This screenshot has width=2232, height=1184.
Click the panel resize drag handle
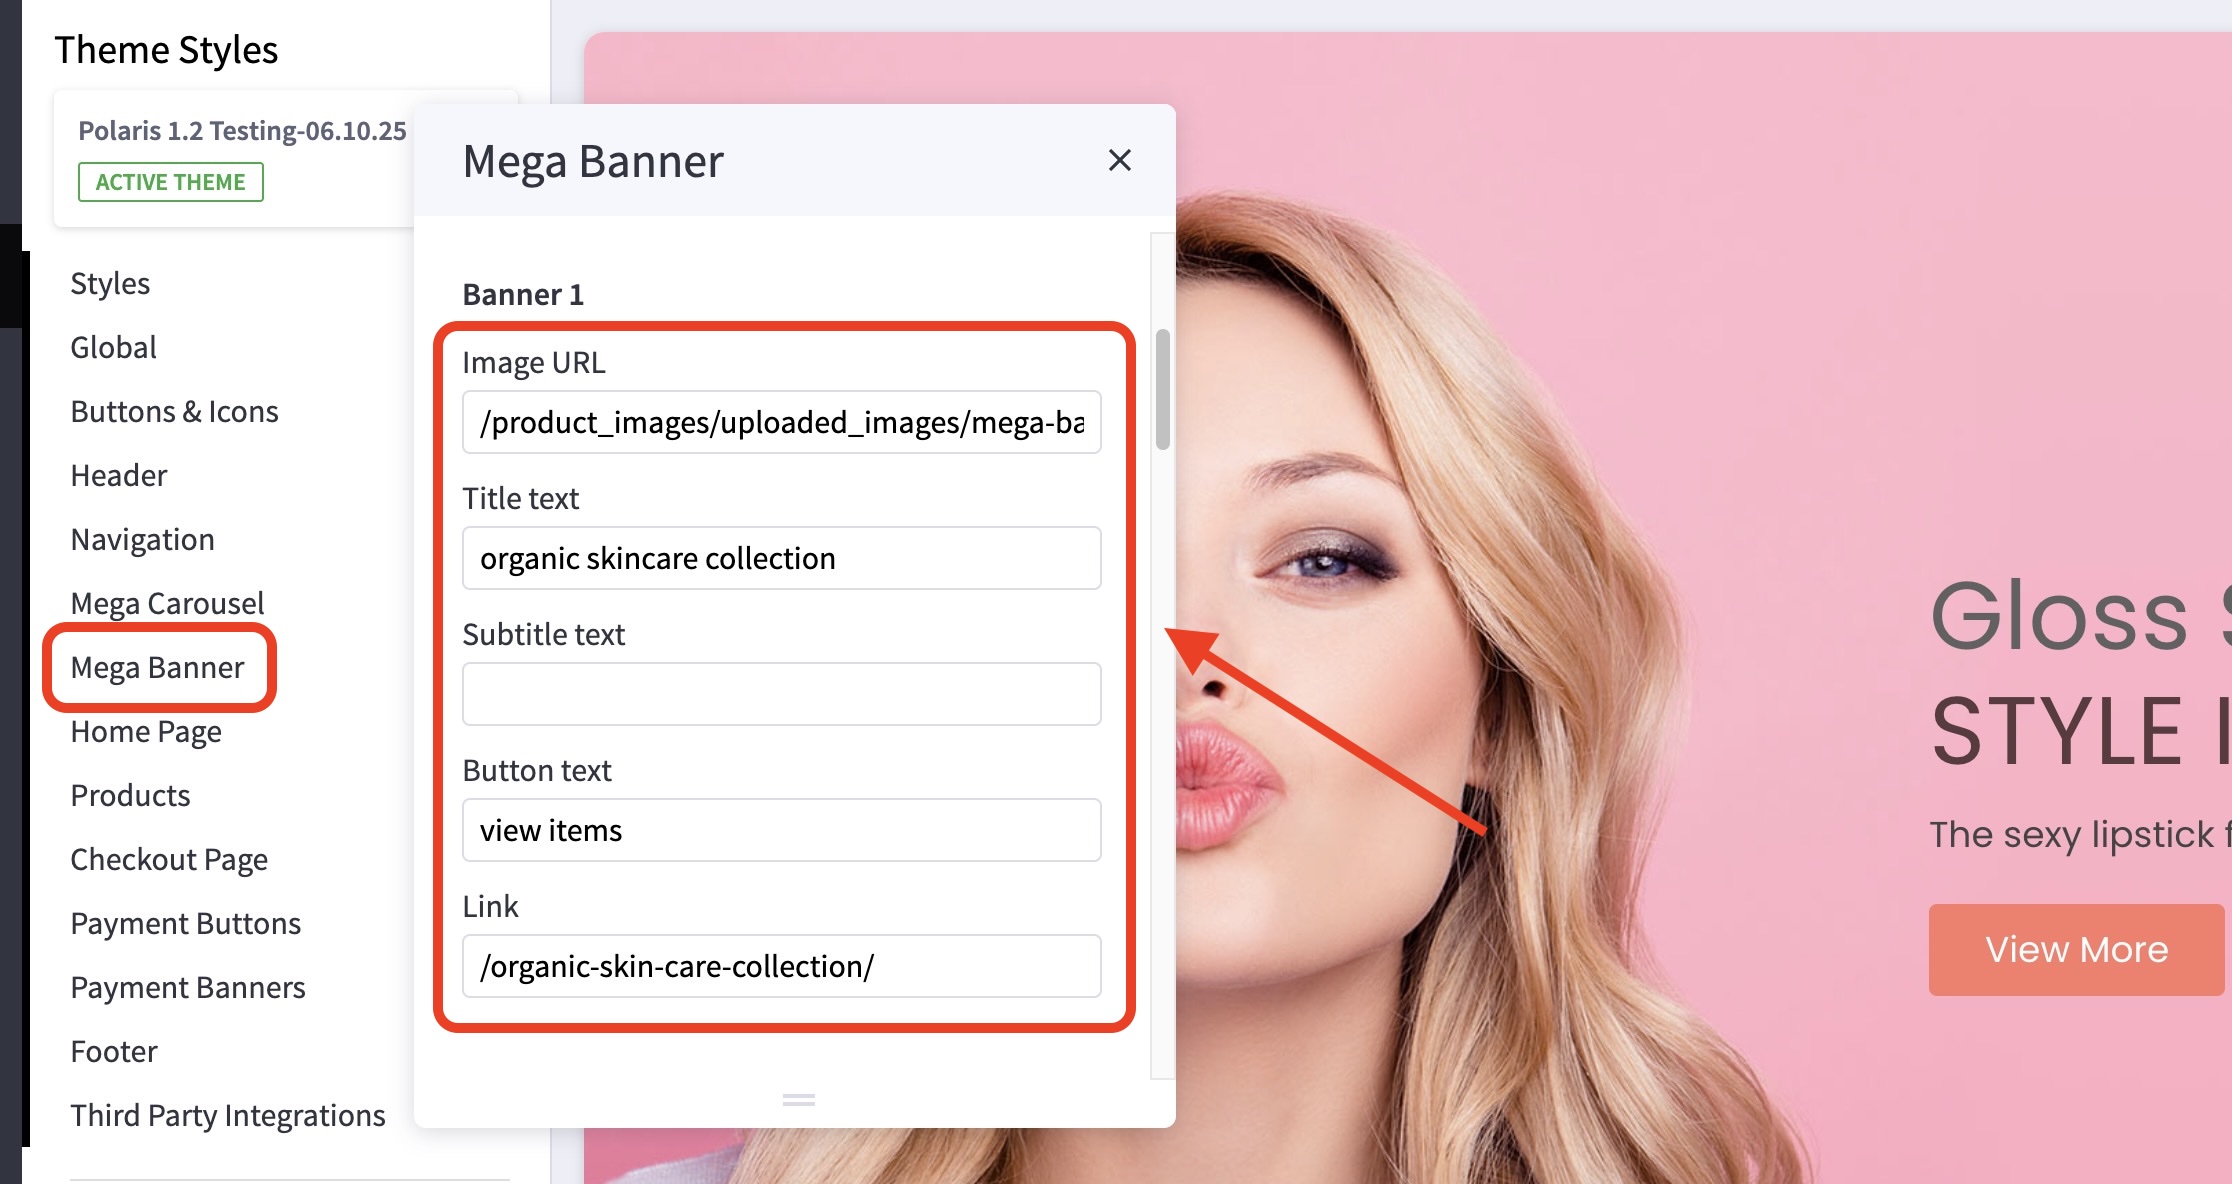click(798, 1100)
